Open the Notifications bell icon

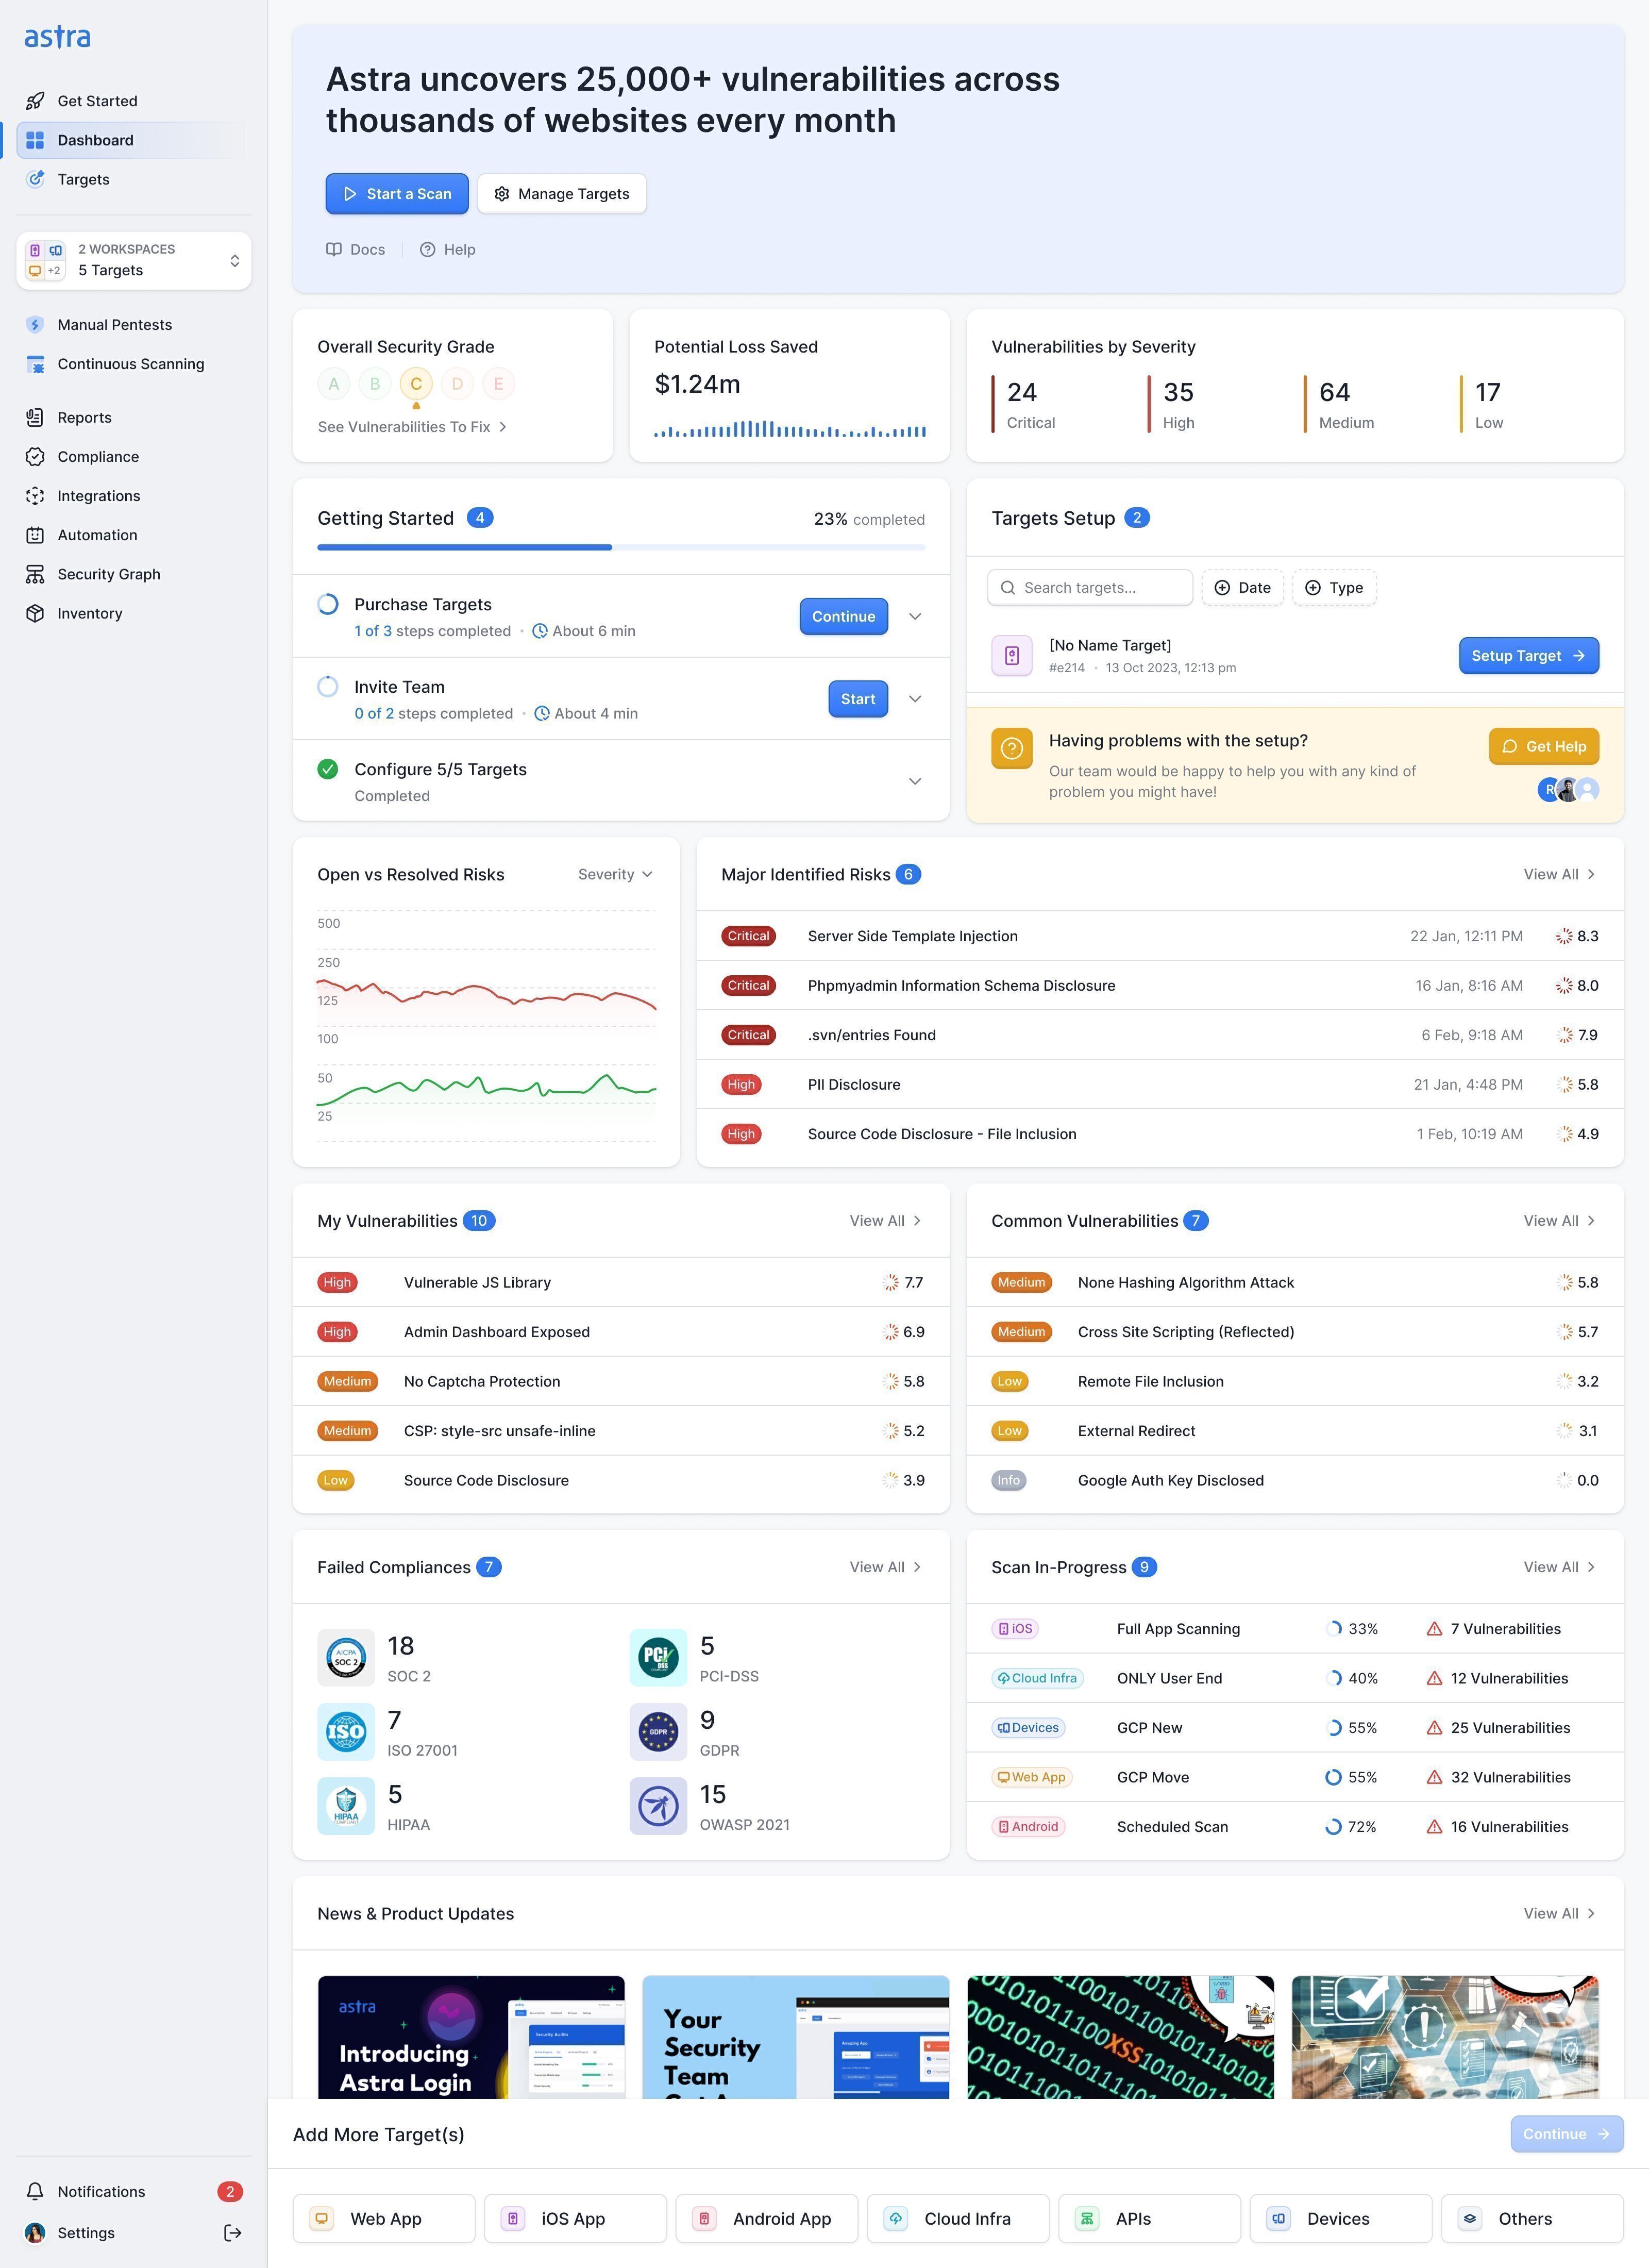pyautogui.click(x=35, y=2191)
